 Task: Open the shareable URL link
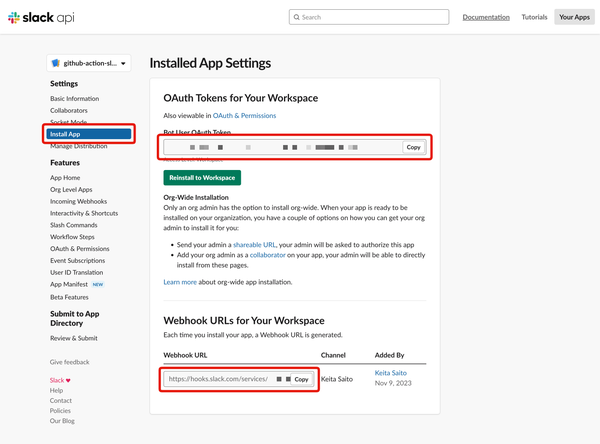click(254, 245)
